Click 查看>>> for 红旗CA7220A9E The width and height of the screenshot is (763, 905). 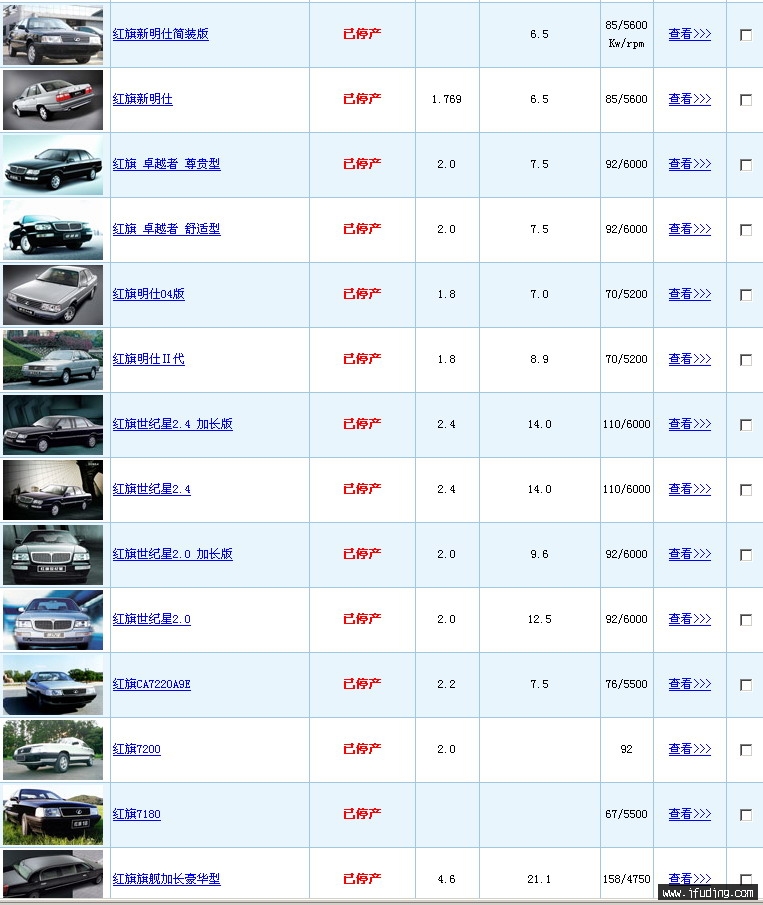click(x=690, y=685)
